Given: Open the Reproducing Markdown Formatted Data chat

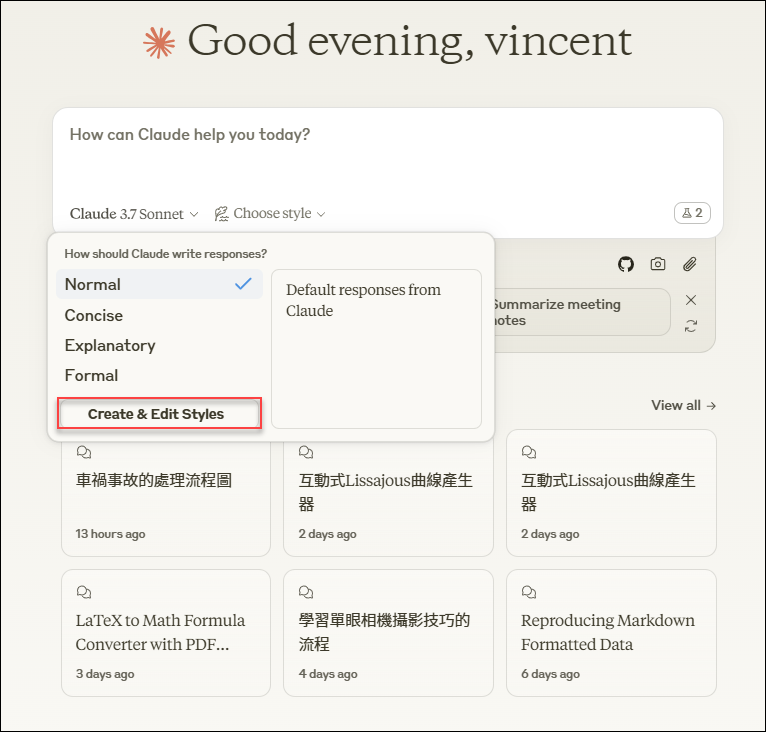Looking at the screenshot, I should coord(611,633).
